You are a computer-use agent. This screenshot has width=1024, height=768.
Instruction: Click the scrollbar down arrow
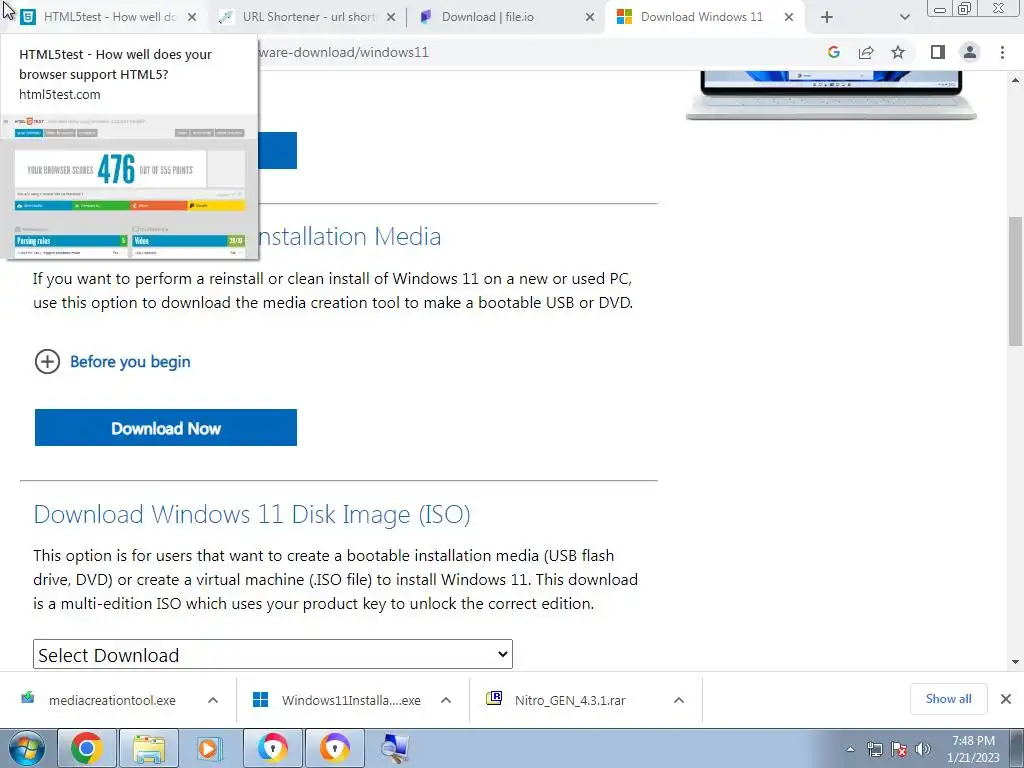click(1016, 662)
